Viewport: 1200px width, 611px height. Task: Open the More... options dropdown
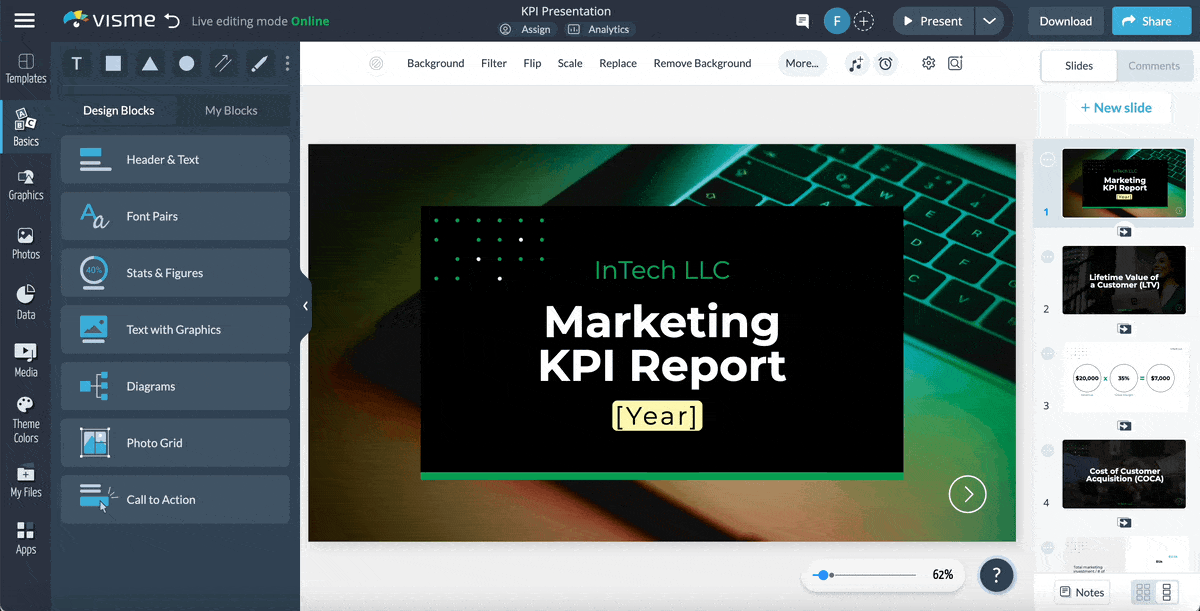pos(802,63)
